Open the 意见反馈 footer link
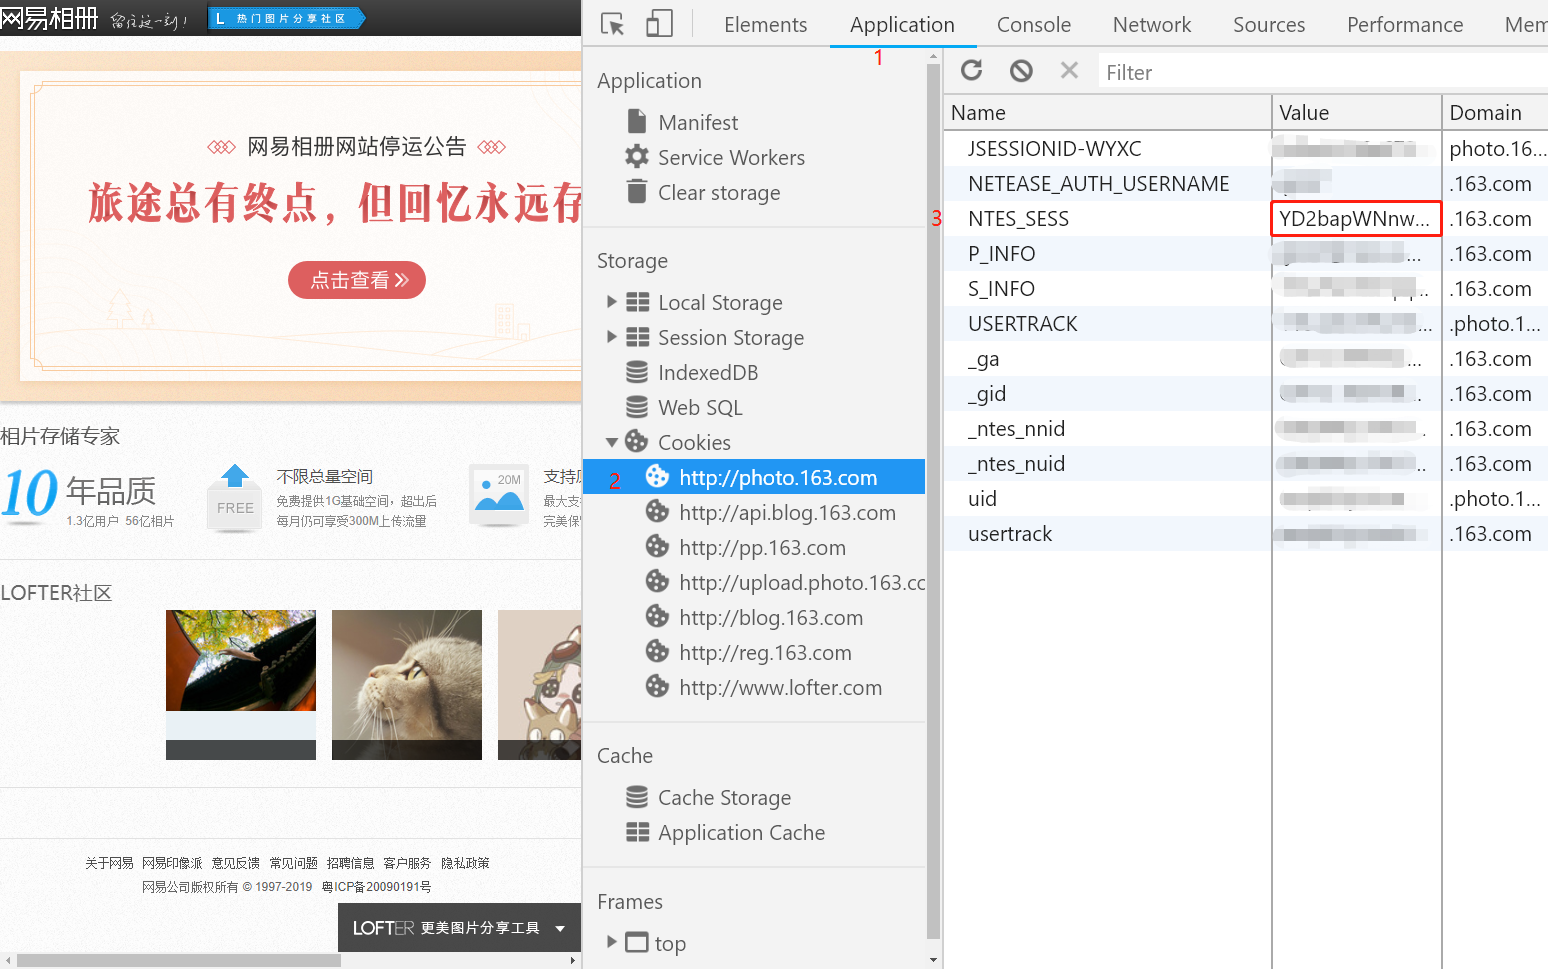Screen dimensions: 1548x969 click(235, 863)
